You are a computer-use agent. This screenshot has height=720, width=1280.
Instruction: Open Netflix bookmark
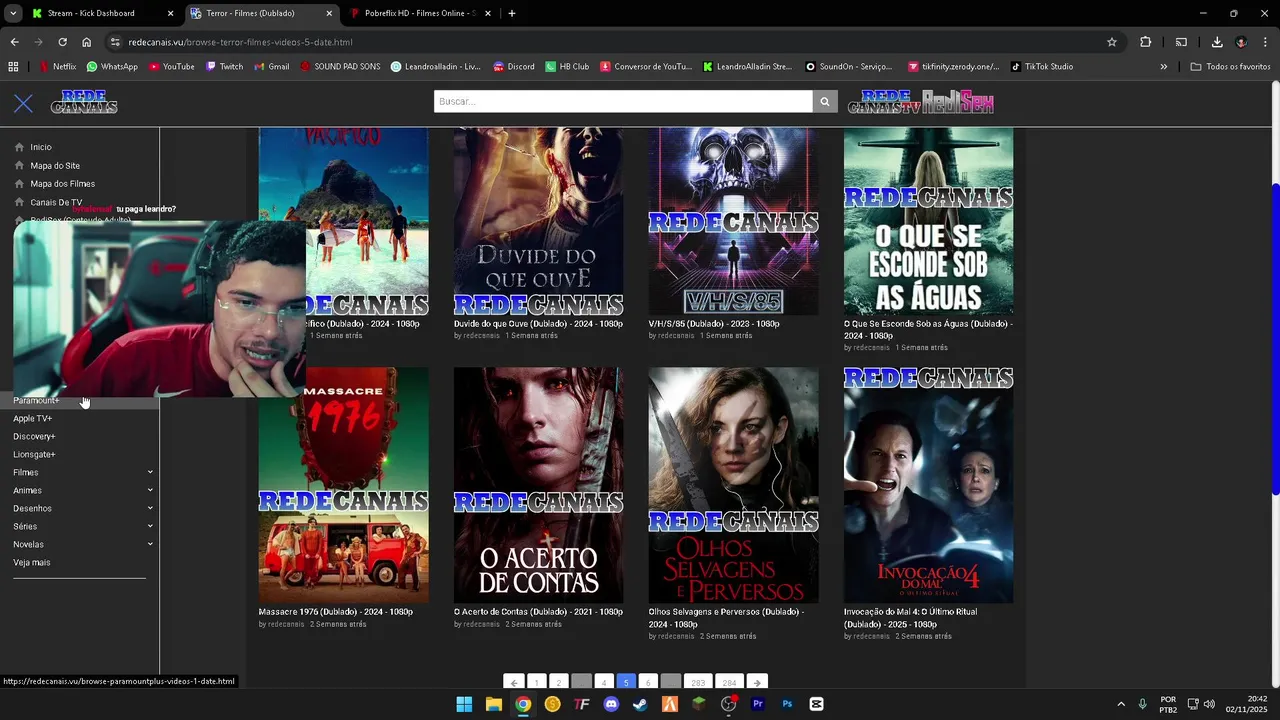pyautogui.click(x=57, y=67)
